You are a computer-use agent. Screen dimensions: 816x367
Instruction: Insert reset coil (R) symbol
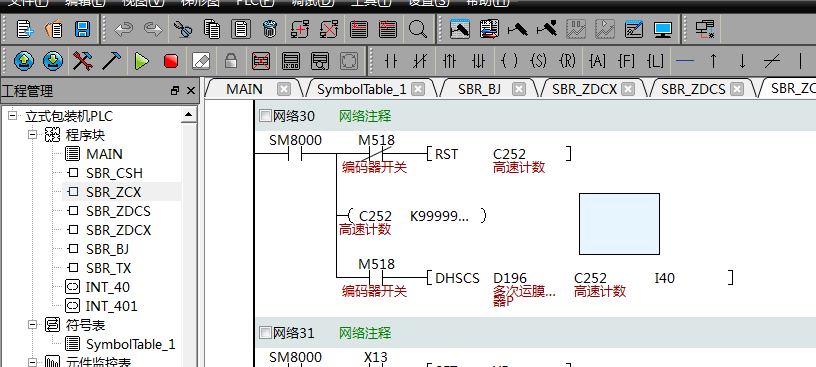click(x=567, y=61)
